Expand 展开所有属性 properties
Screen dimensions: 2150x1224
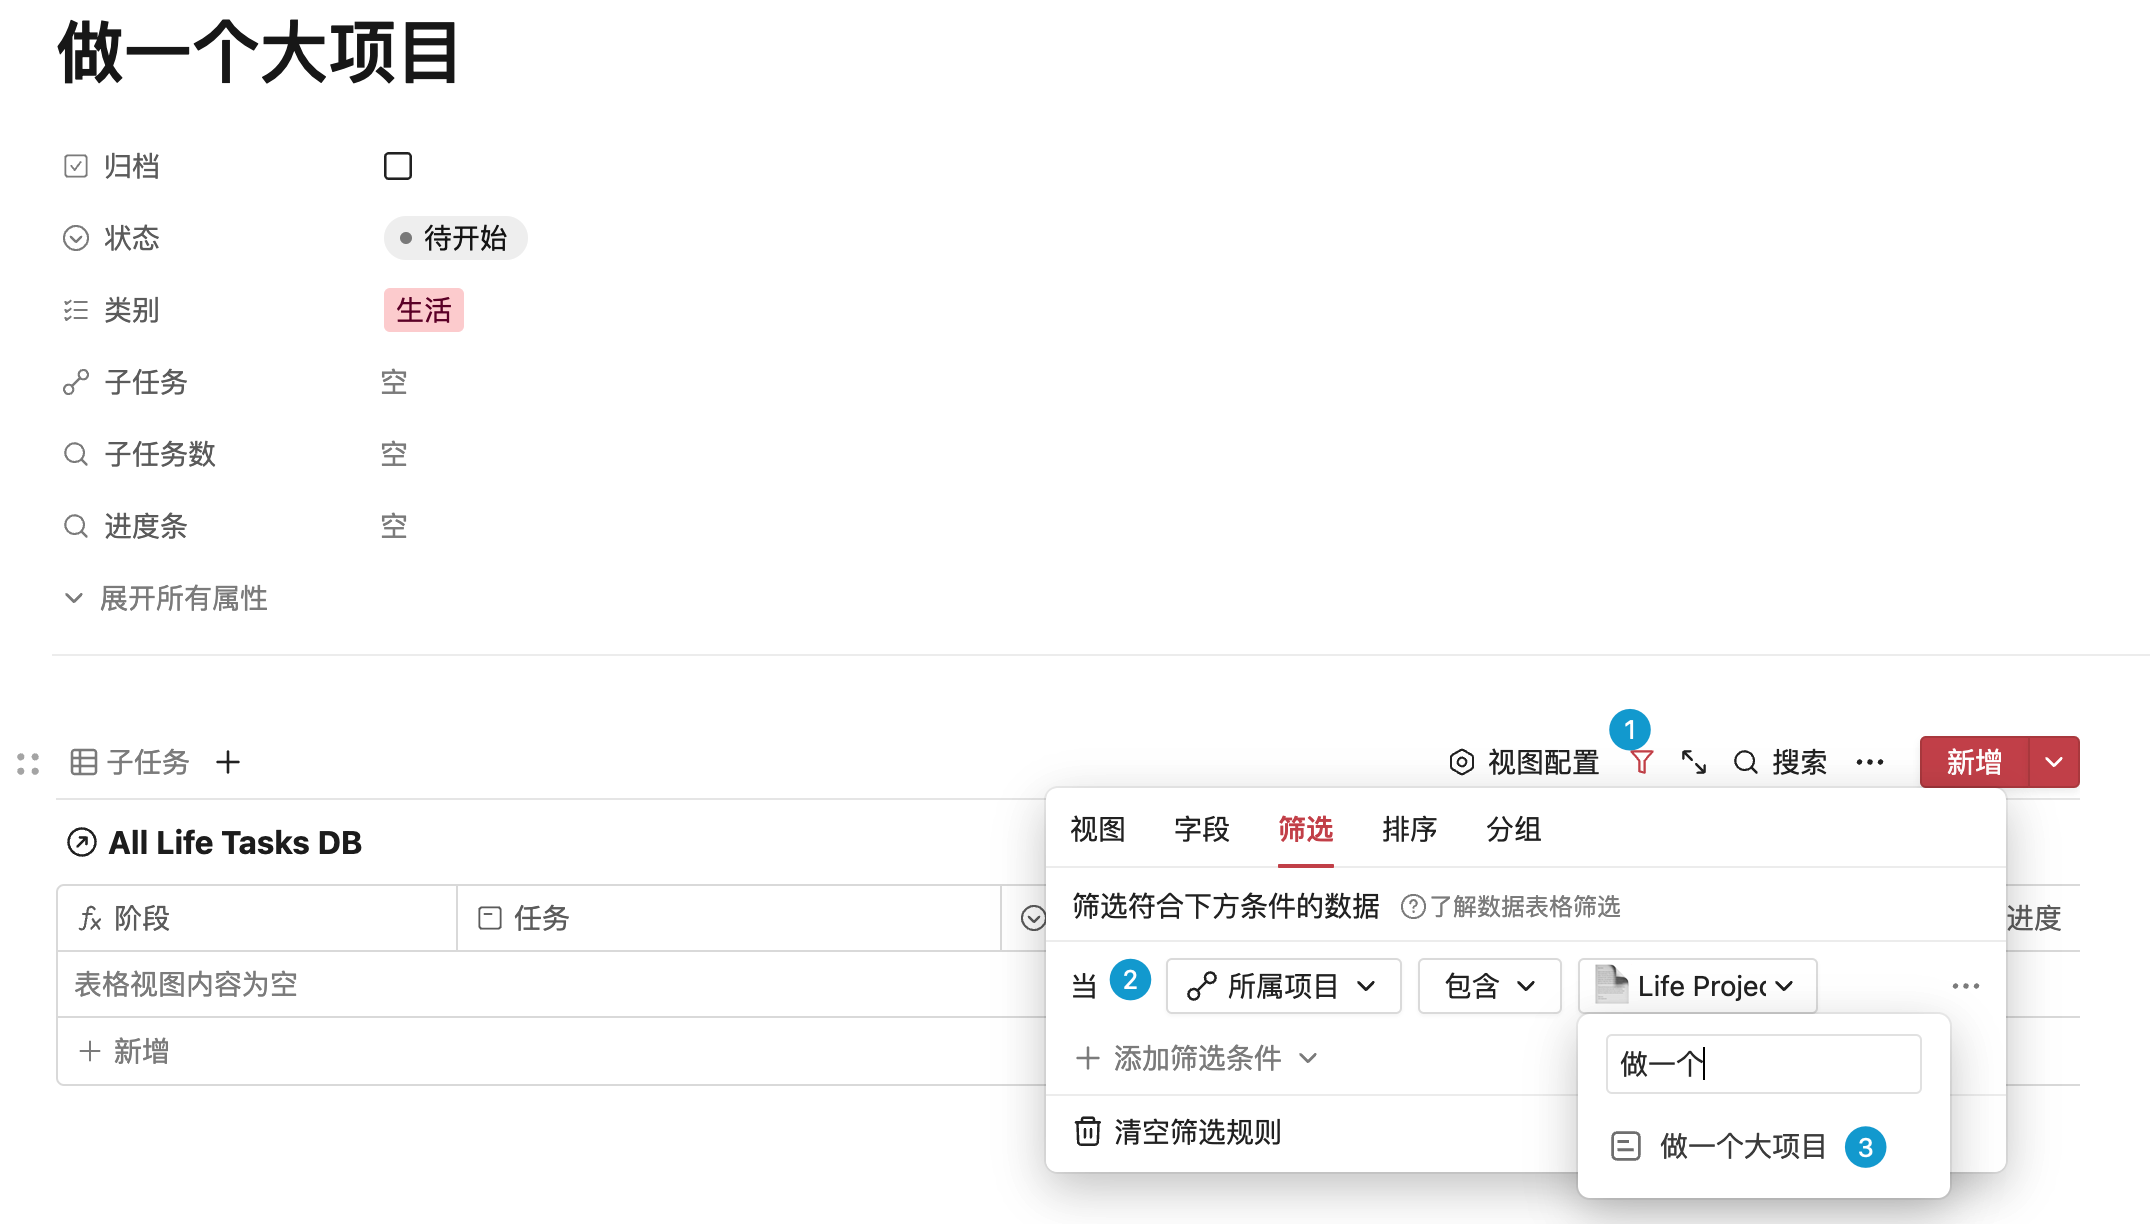[166, 598]
